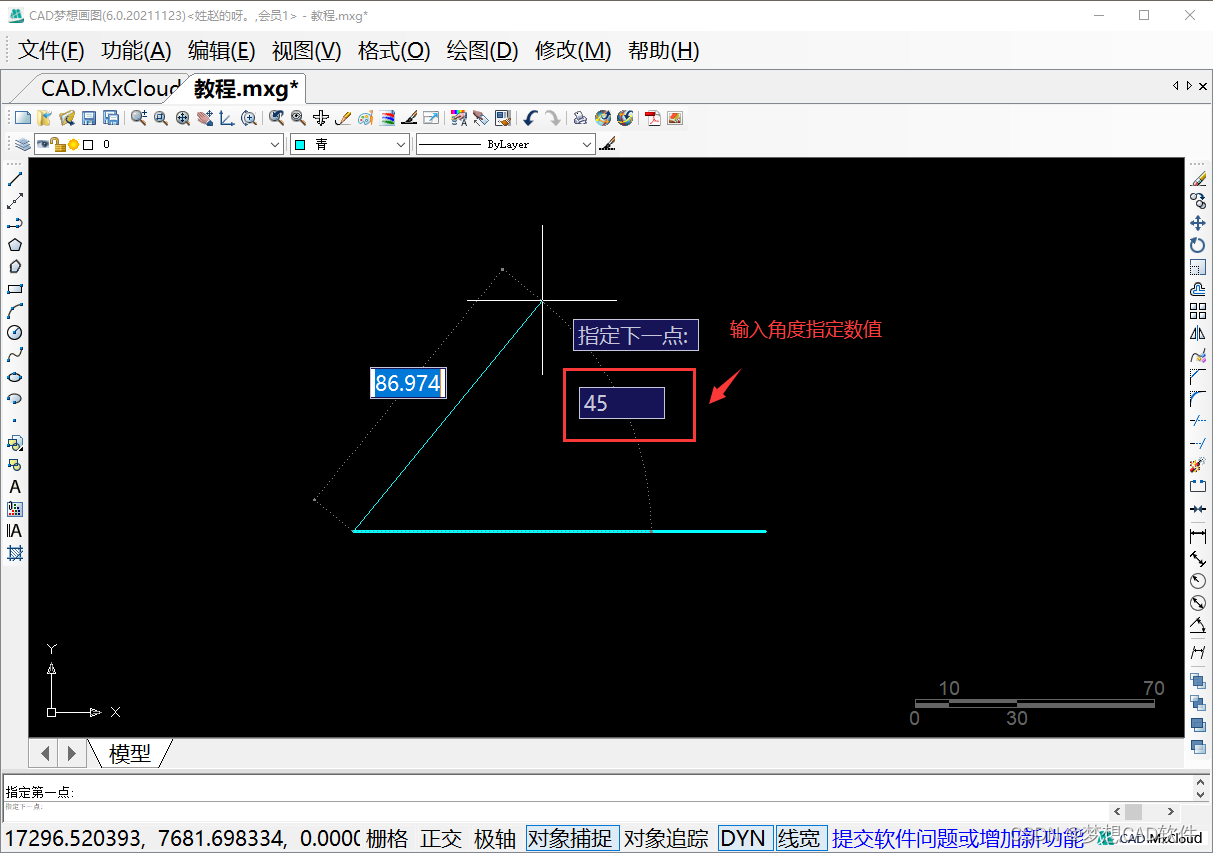
Task: Select the Mirror tool
Action: [x=1198, y=333]
